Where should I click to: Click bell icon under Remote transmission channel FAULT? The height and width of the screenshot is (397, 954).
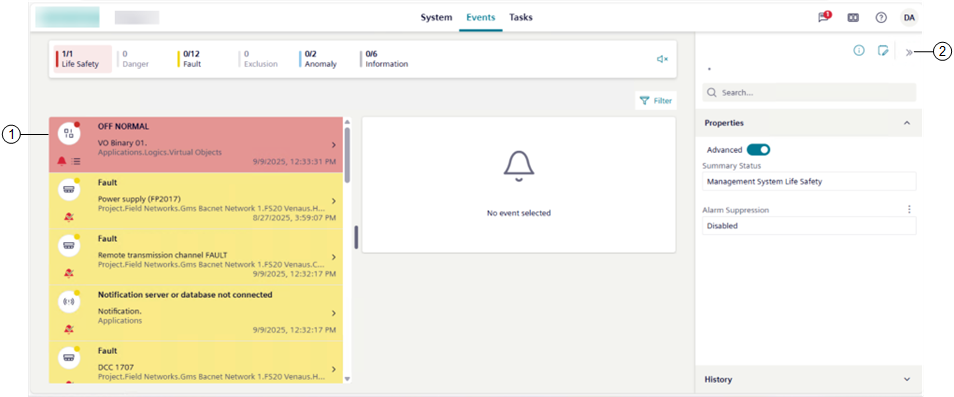[69, 273]
